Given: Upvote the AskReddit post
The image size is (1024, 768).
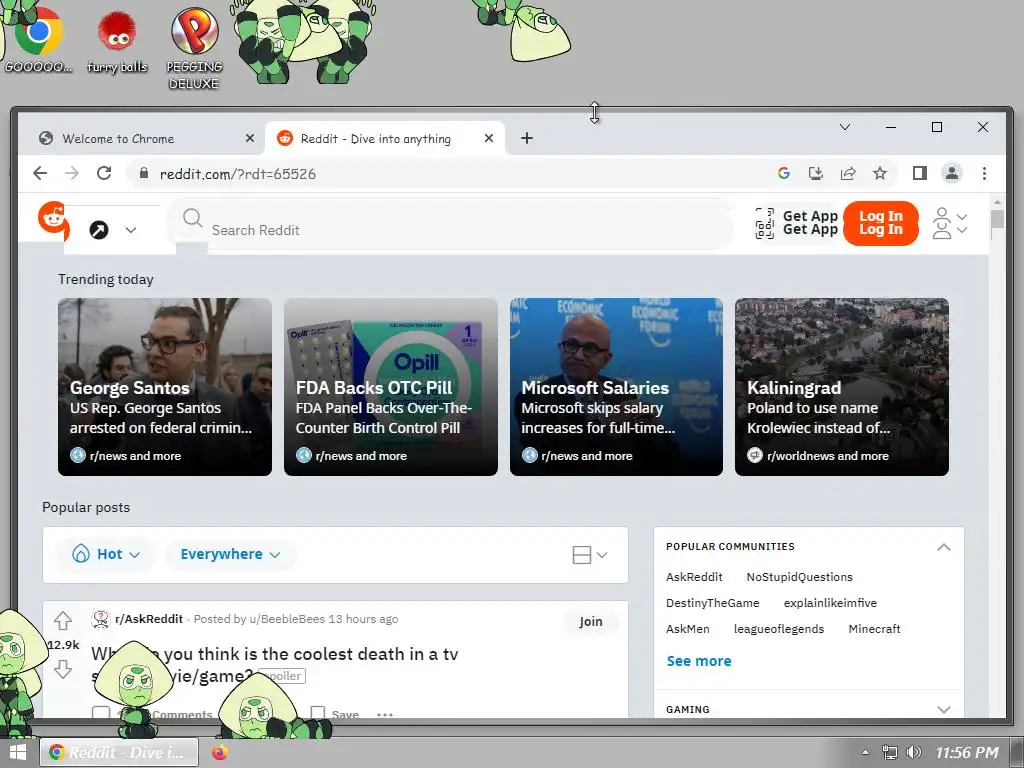Looking at the screenshot, I should 63,620.
